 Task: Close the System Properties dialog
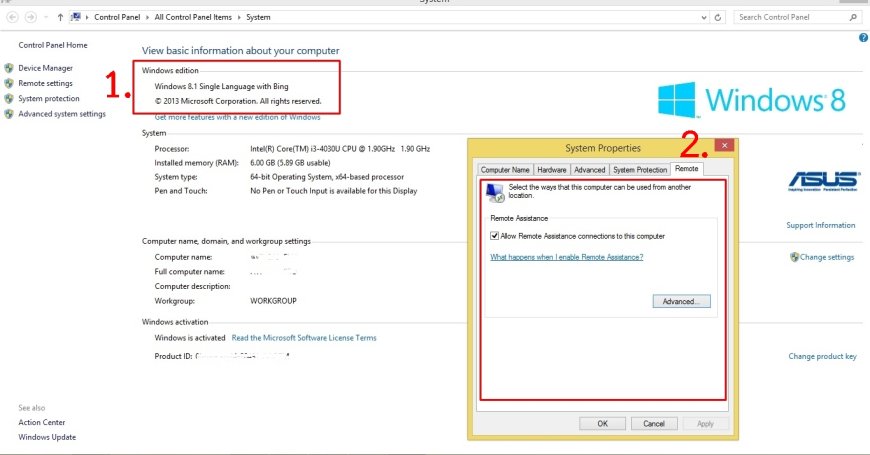coord(724,145)
